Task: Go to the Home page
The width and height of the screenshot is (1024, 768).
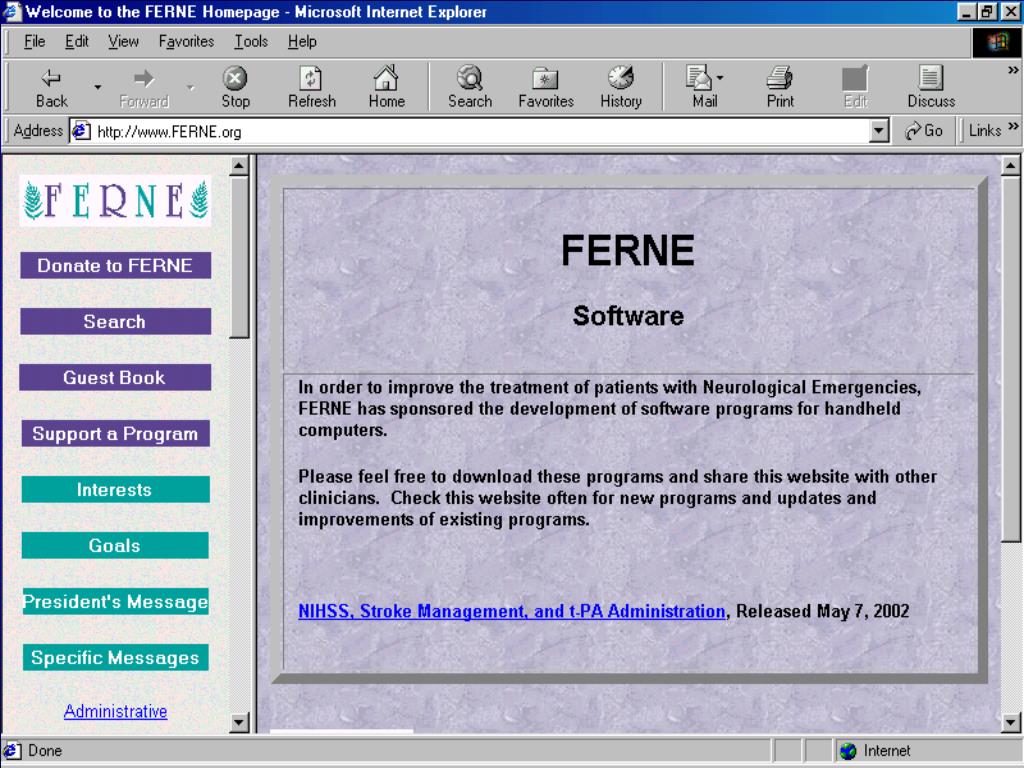Action: click(386, 88)
